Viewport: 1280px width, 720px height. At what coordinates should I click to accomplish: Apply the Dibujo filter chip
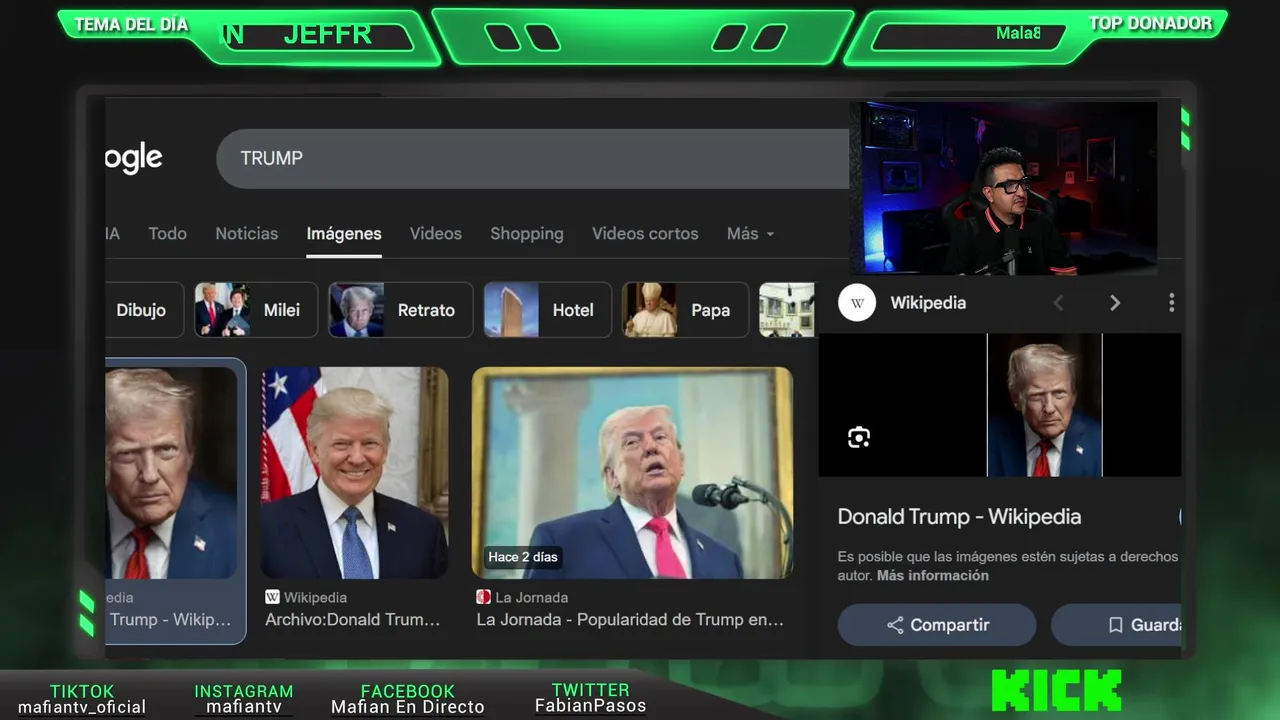(x=144, y=310)
